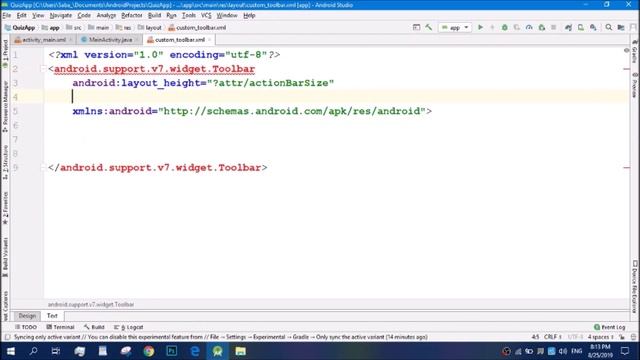The height and width of the screenshot is (360, 640).
Task: Click layout editor icon left of hammer
Action: pos(416,27)
